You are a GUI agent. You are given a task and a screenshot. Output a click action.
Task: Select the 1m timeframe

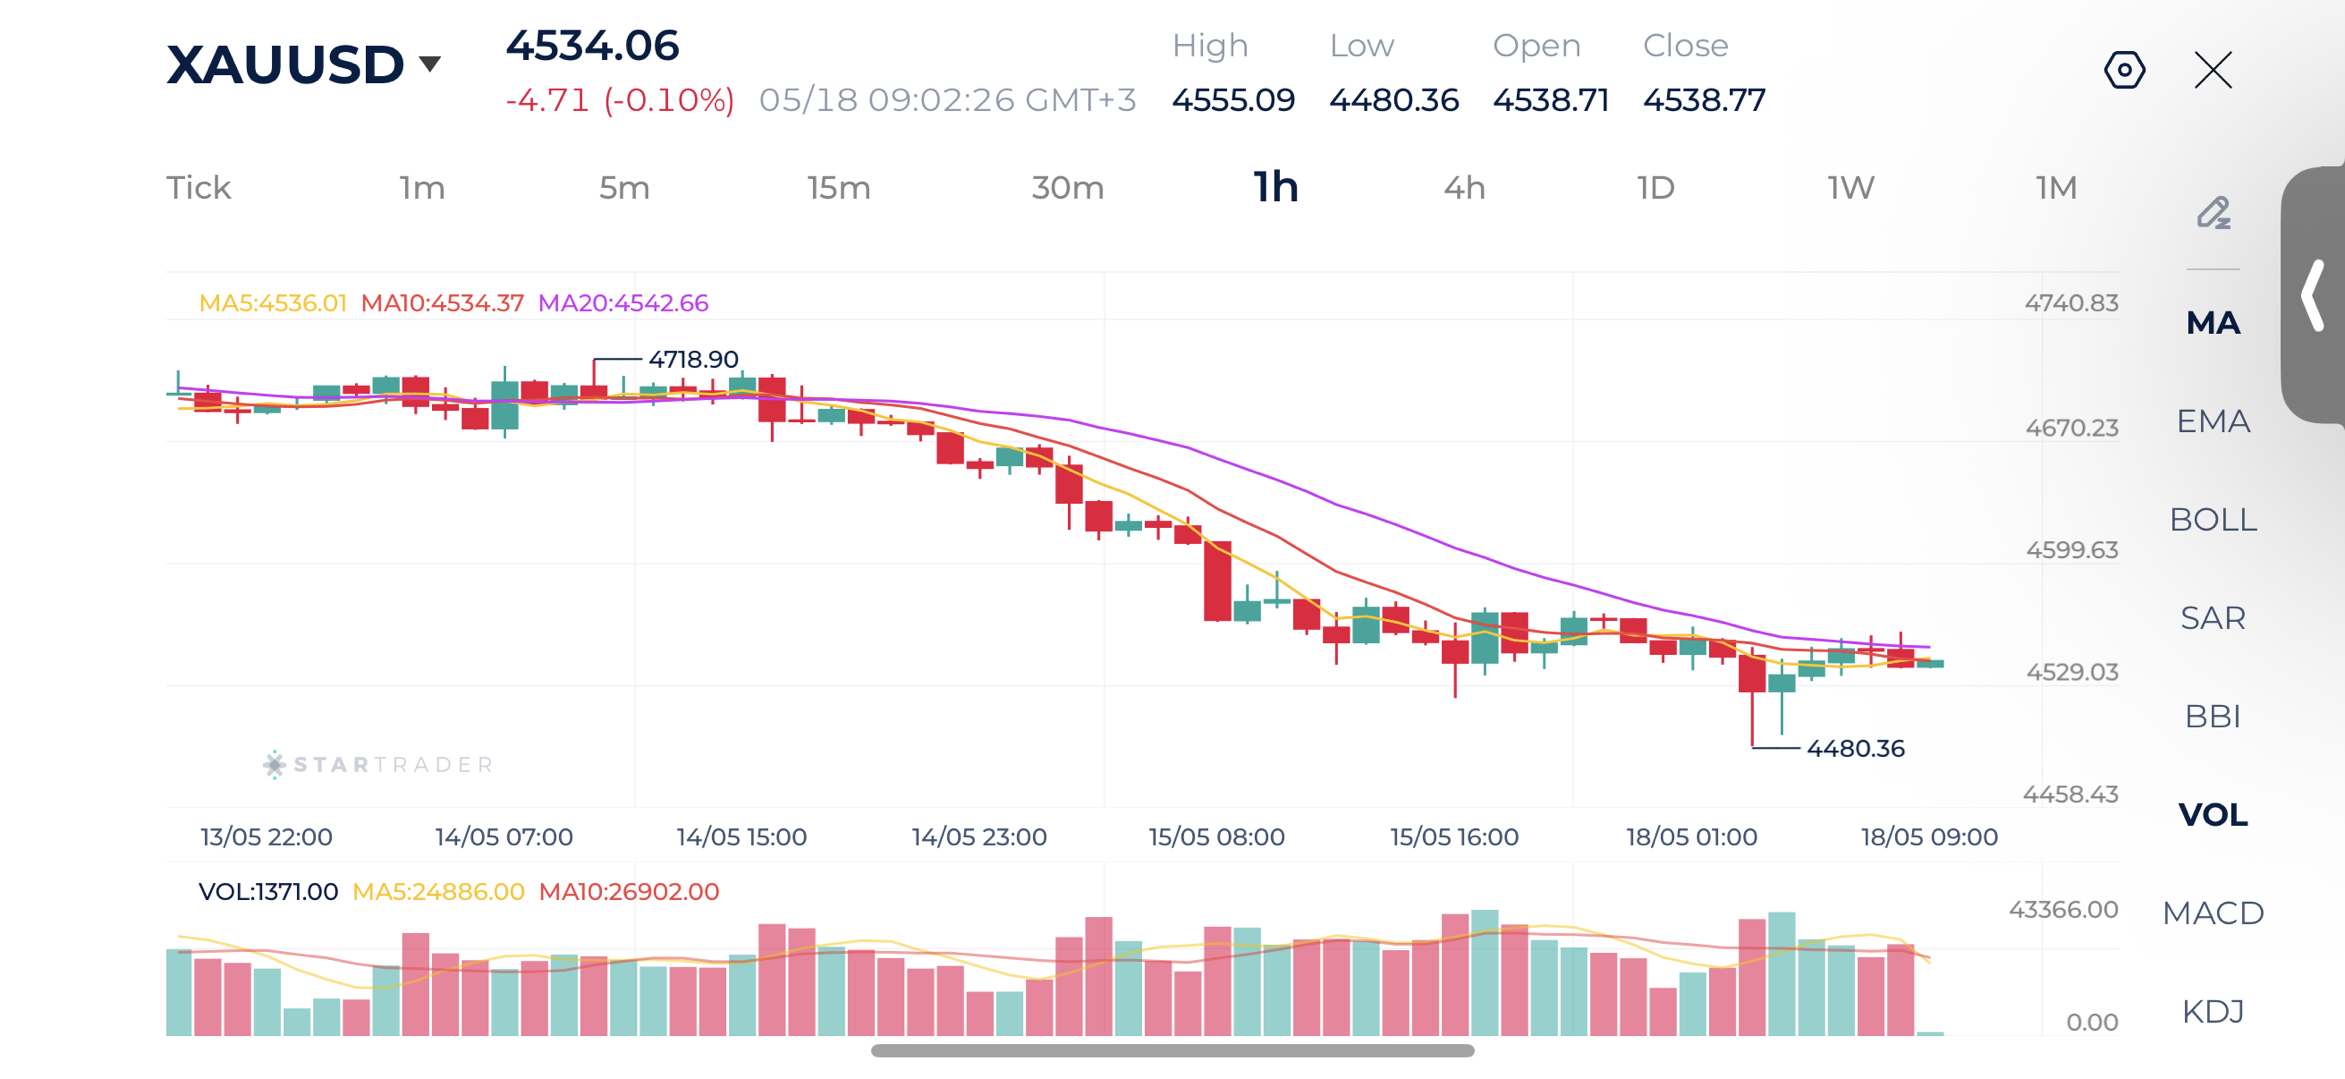point(422,188)
